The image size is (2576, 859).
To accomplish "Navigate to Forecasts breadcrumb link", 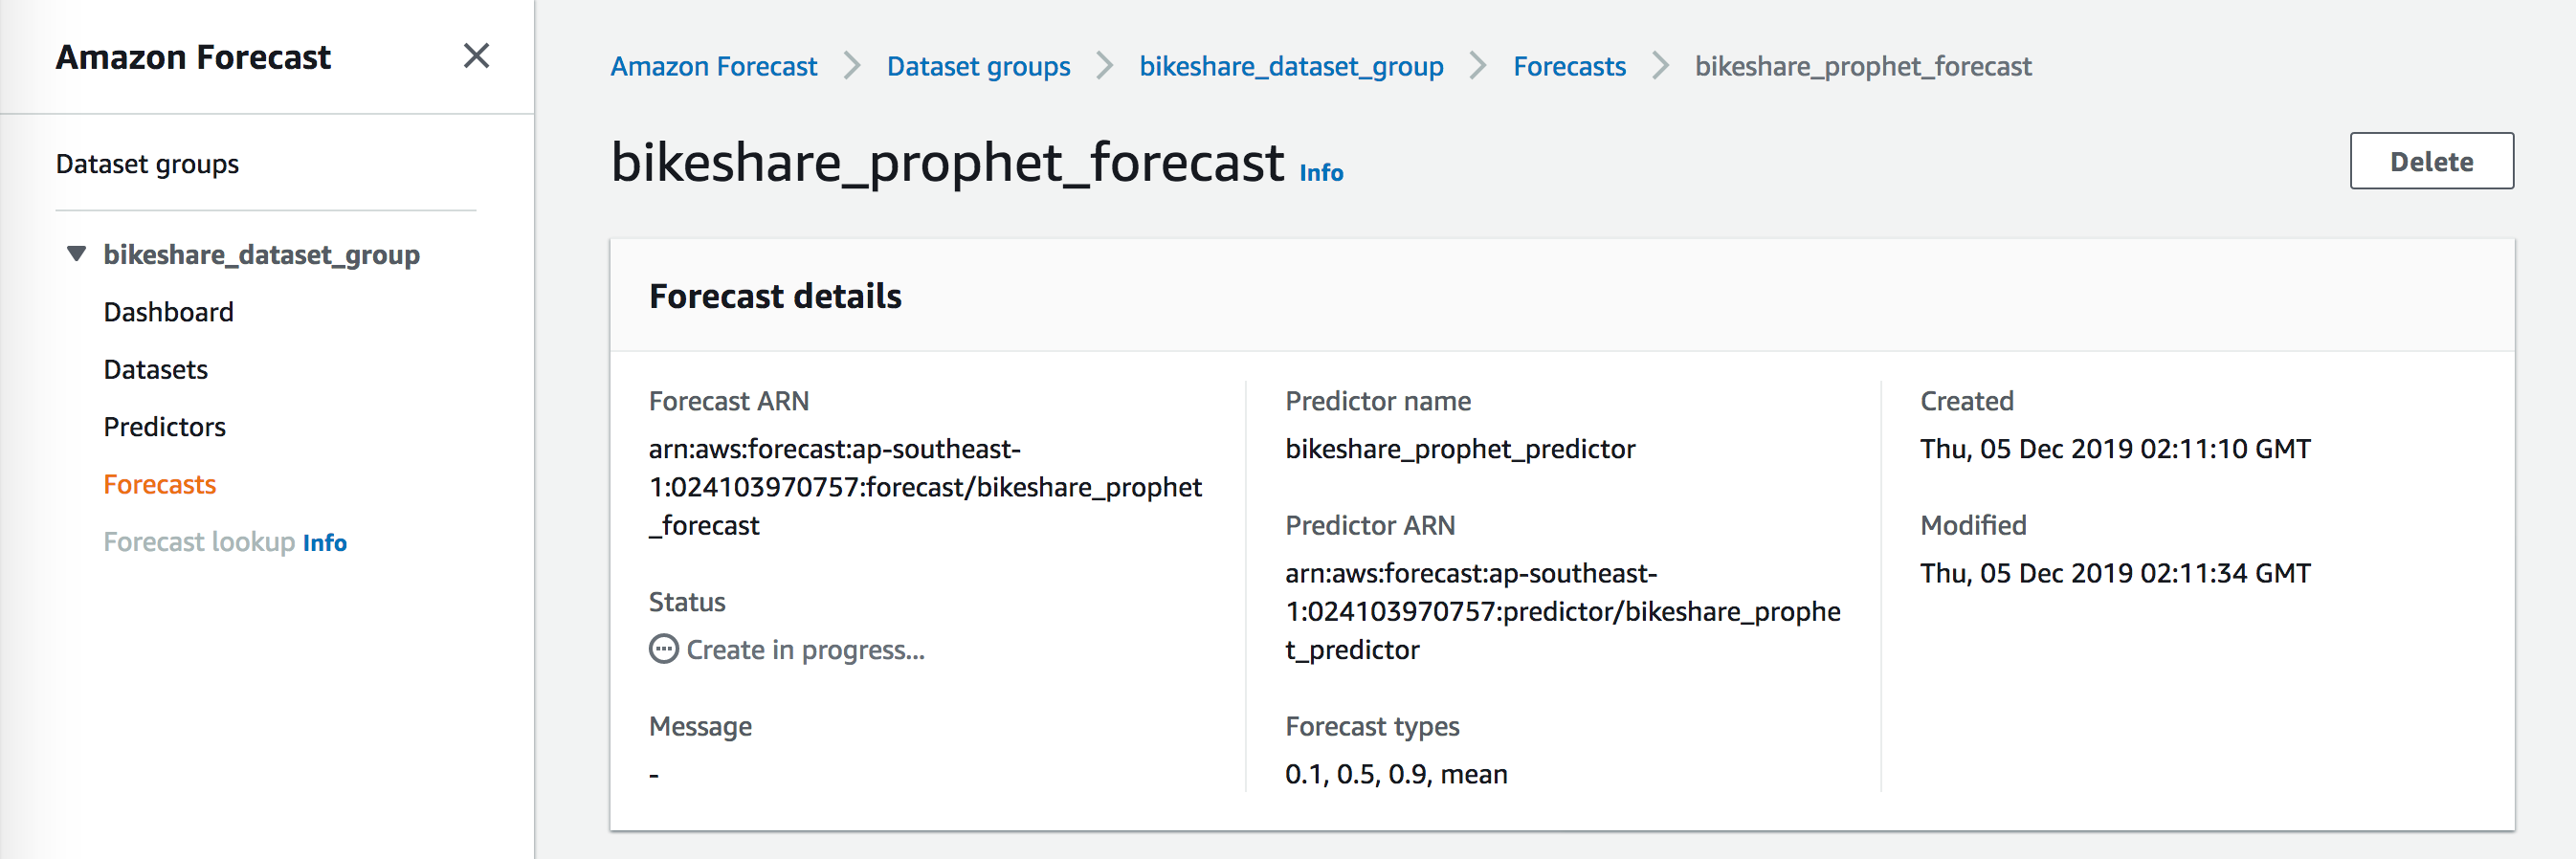I will 1569,66.
